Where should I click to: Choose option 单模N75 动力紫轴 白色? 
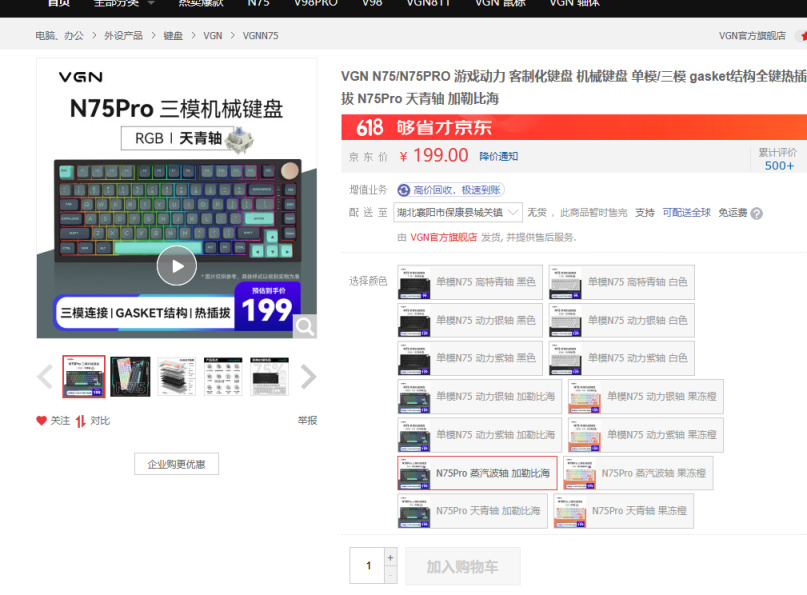tap(622, 358)
